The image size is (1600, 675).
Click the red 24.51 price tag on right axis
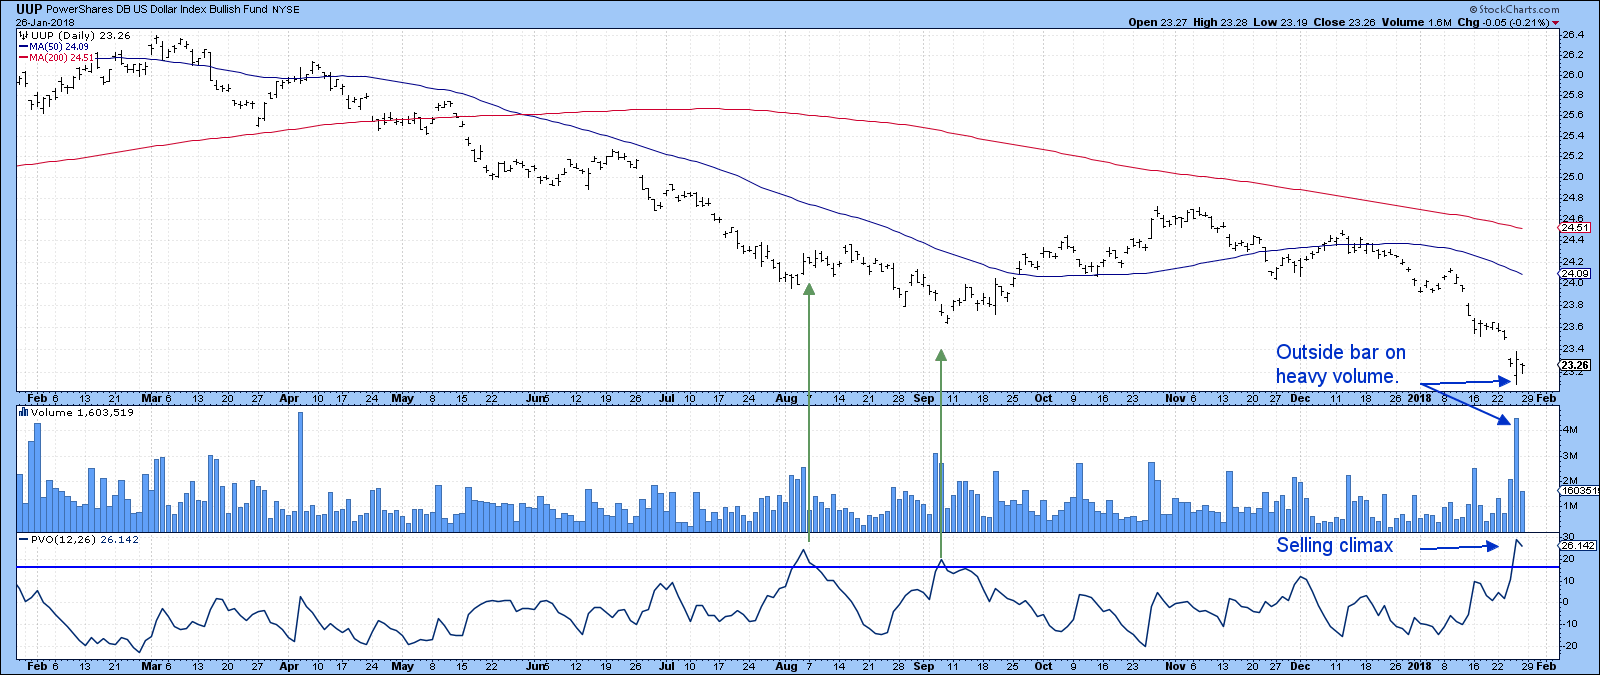tap(1574, 228)
